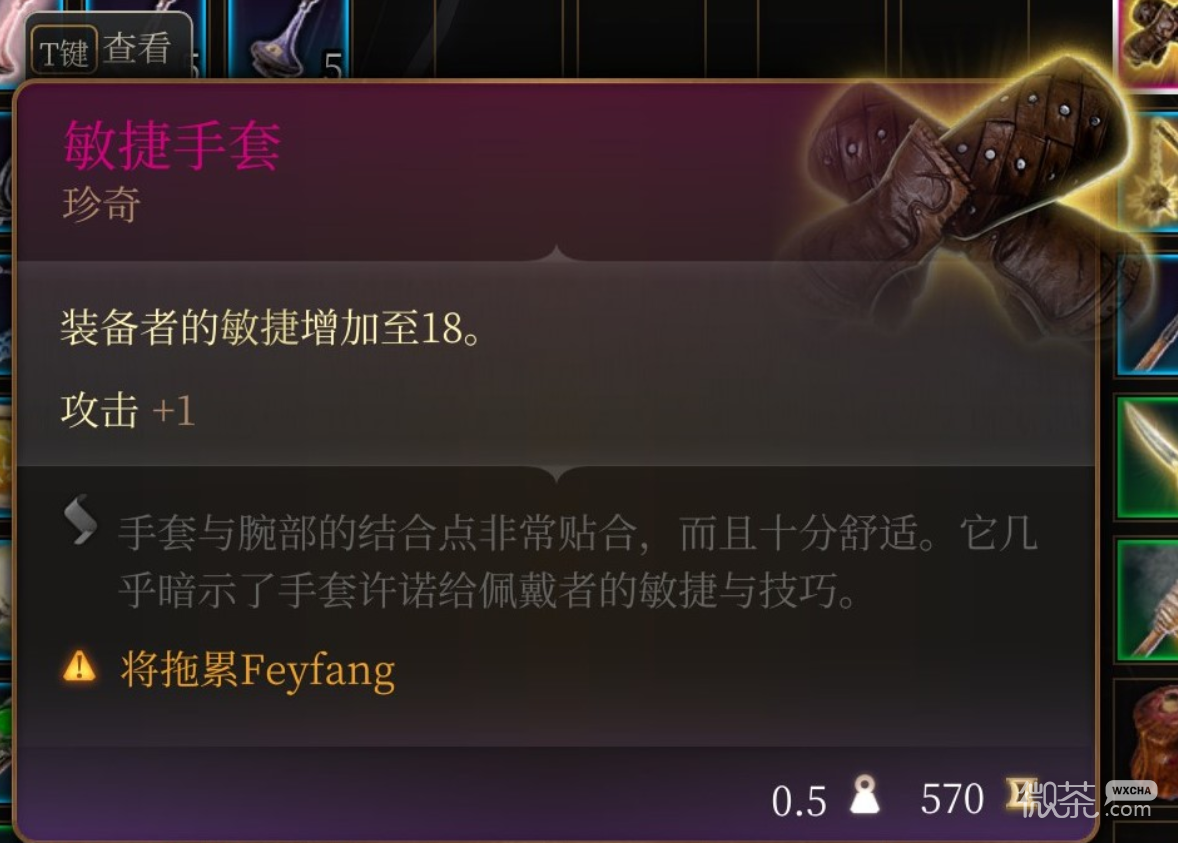Click the 敏捷手套 item title
The image size is (1178, 843).
click(x=172, y=145)
